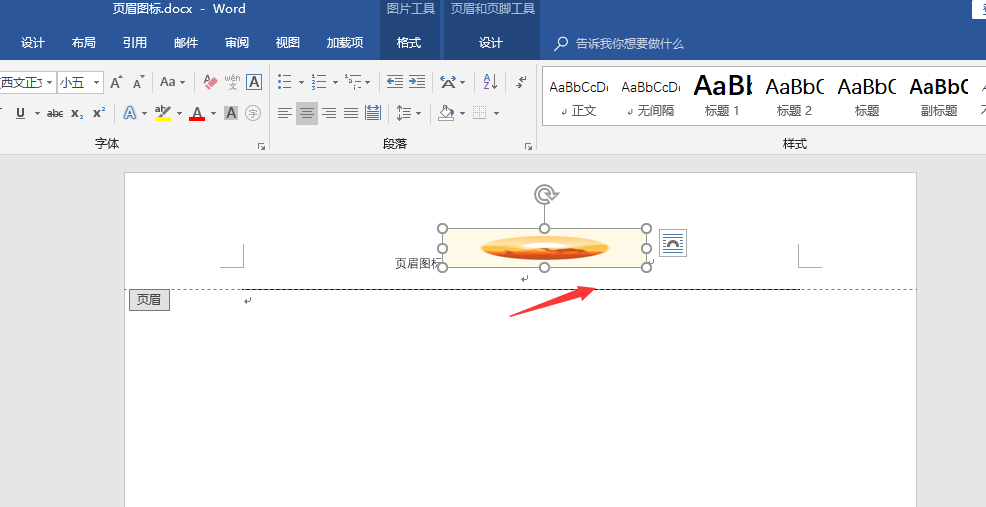Open paragraph dialog launcher

(x=528, y=147)
